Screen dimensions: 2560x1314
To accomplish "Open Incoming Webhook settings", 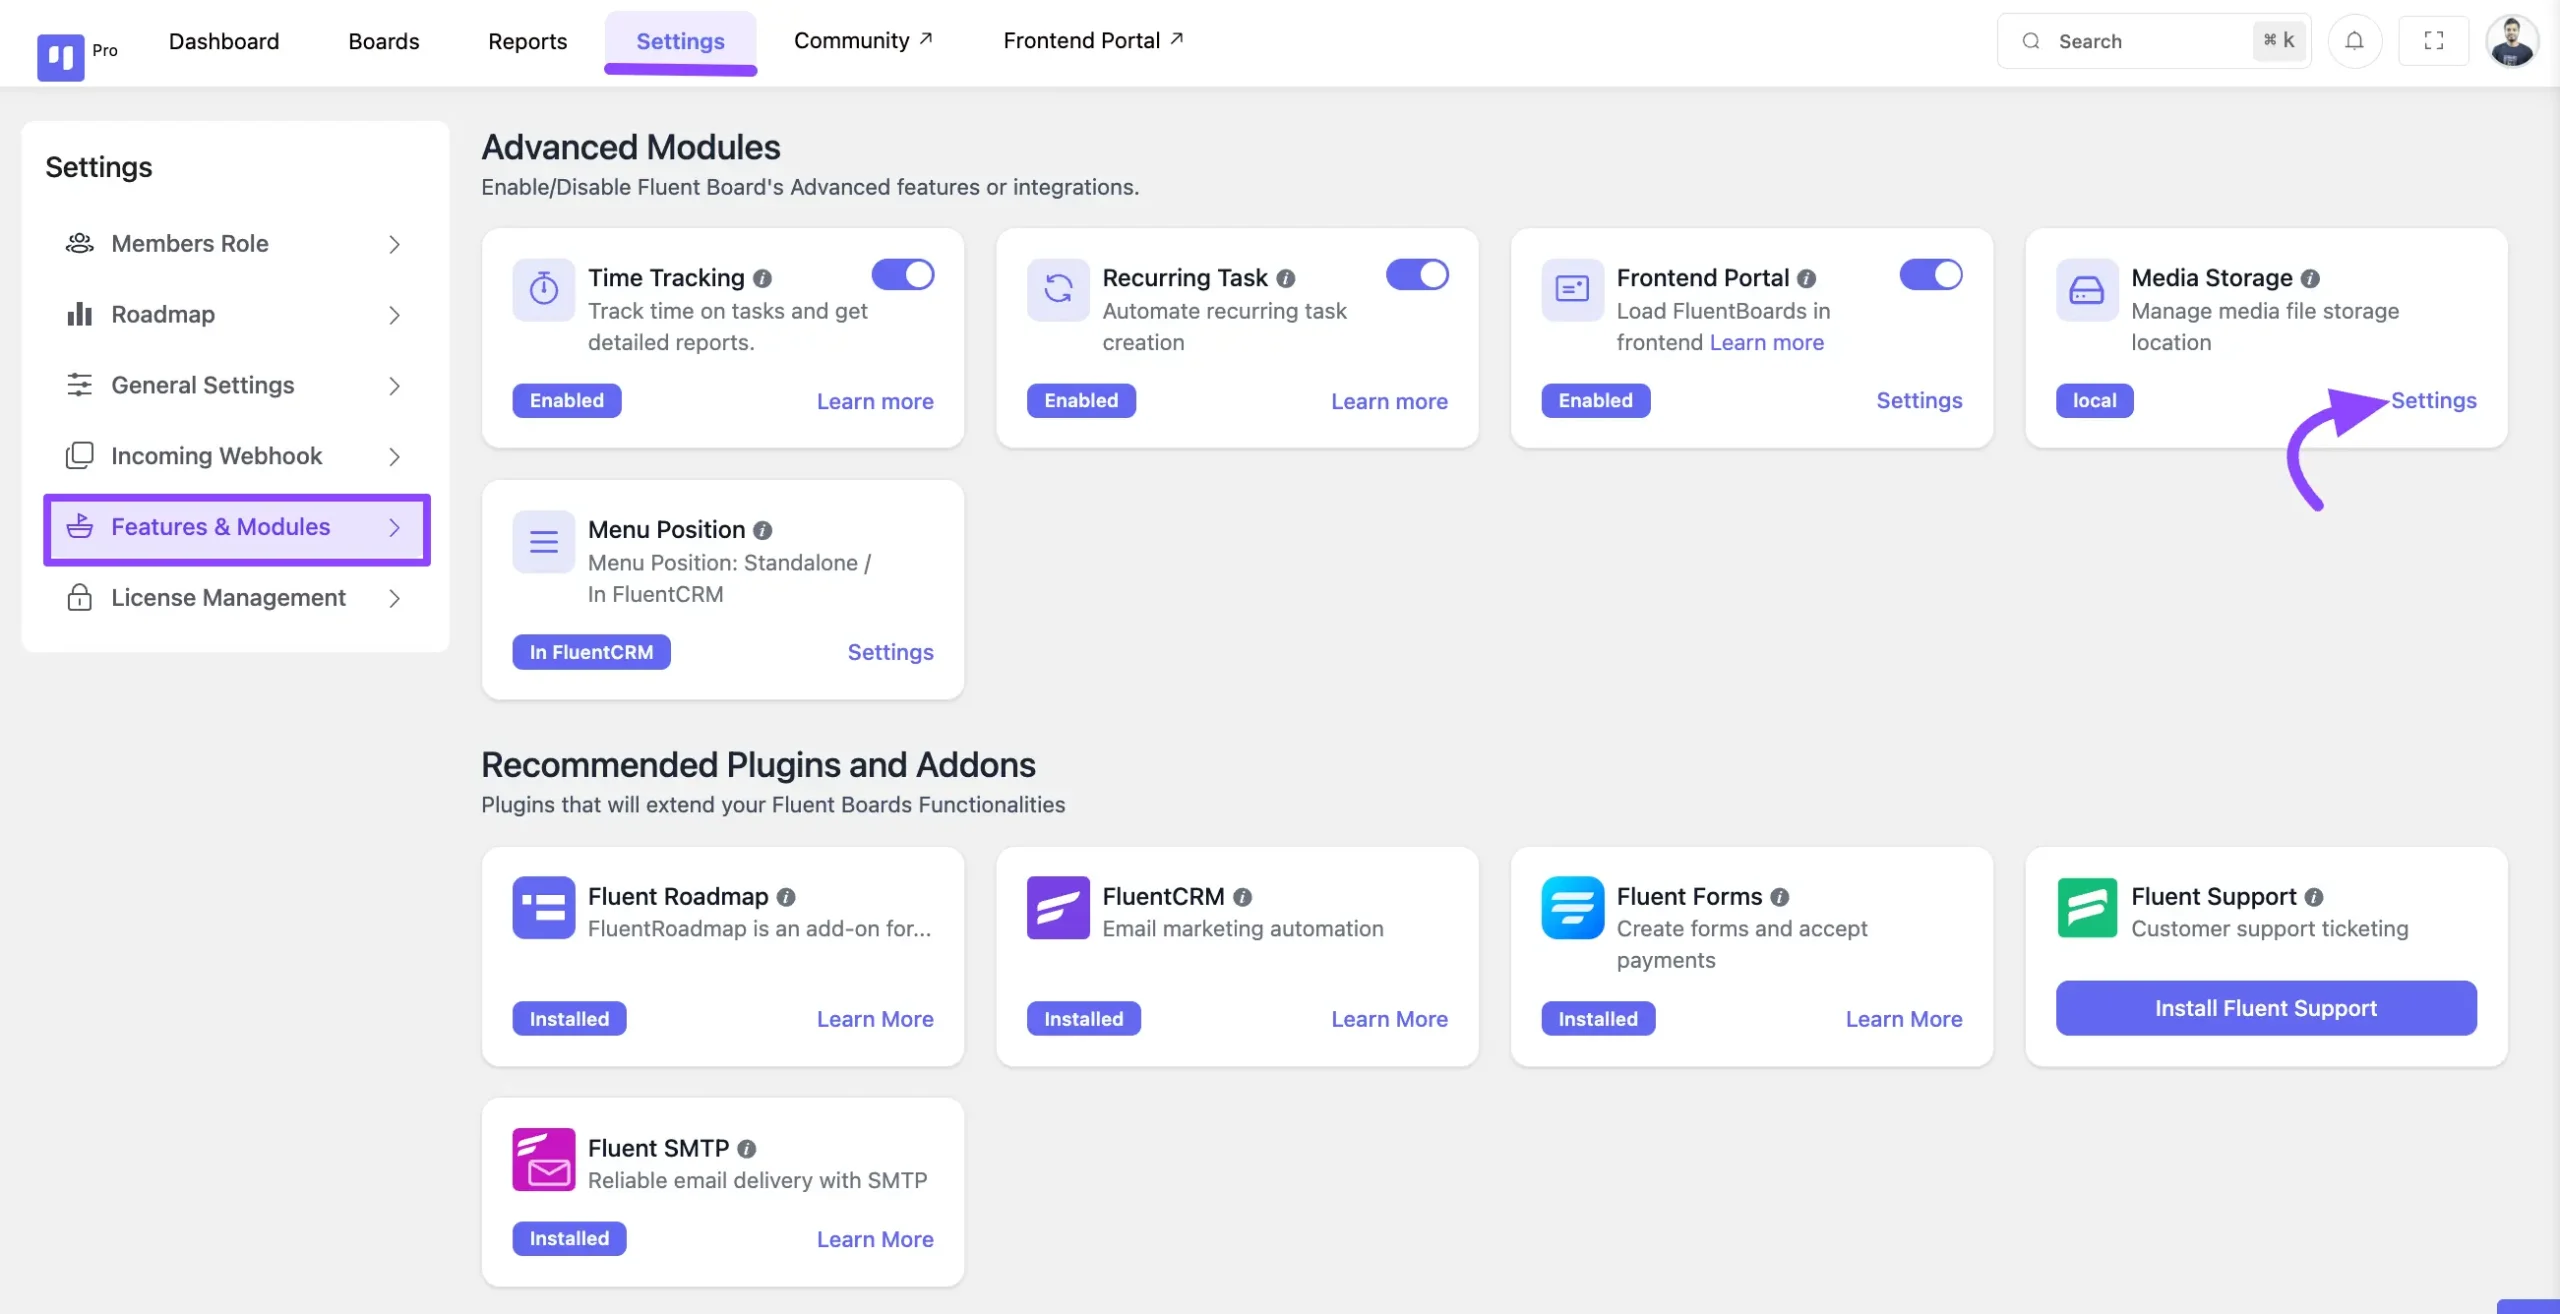I will [x=236, y=457].
